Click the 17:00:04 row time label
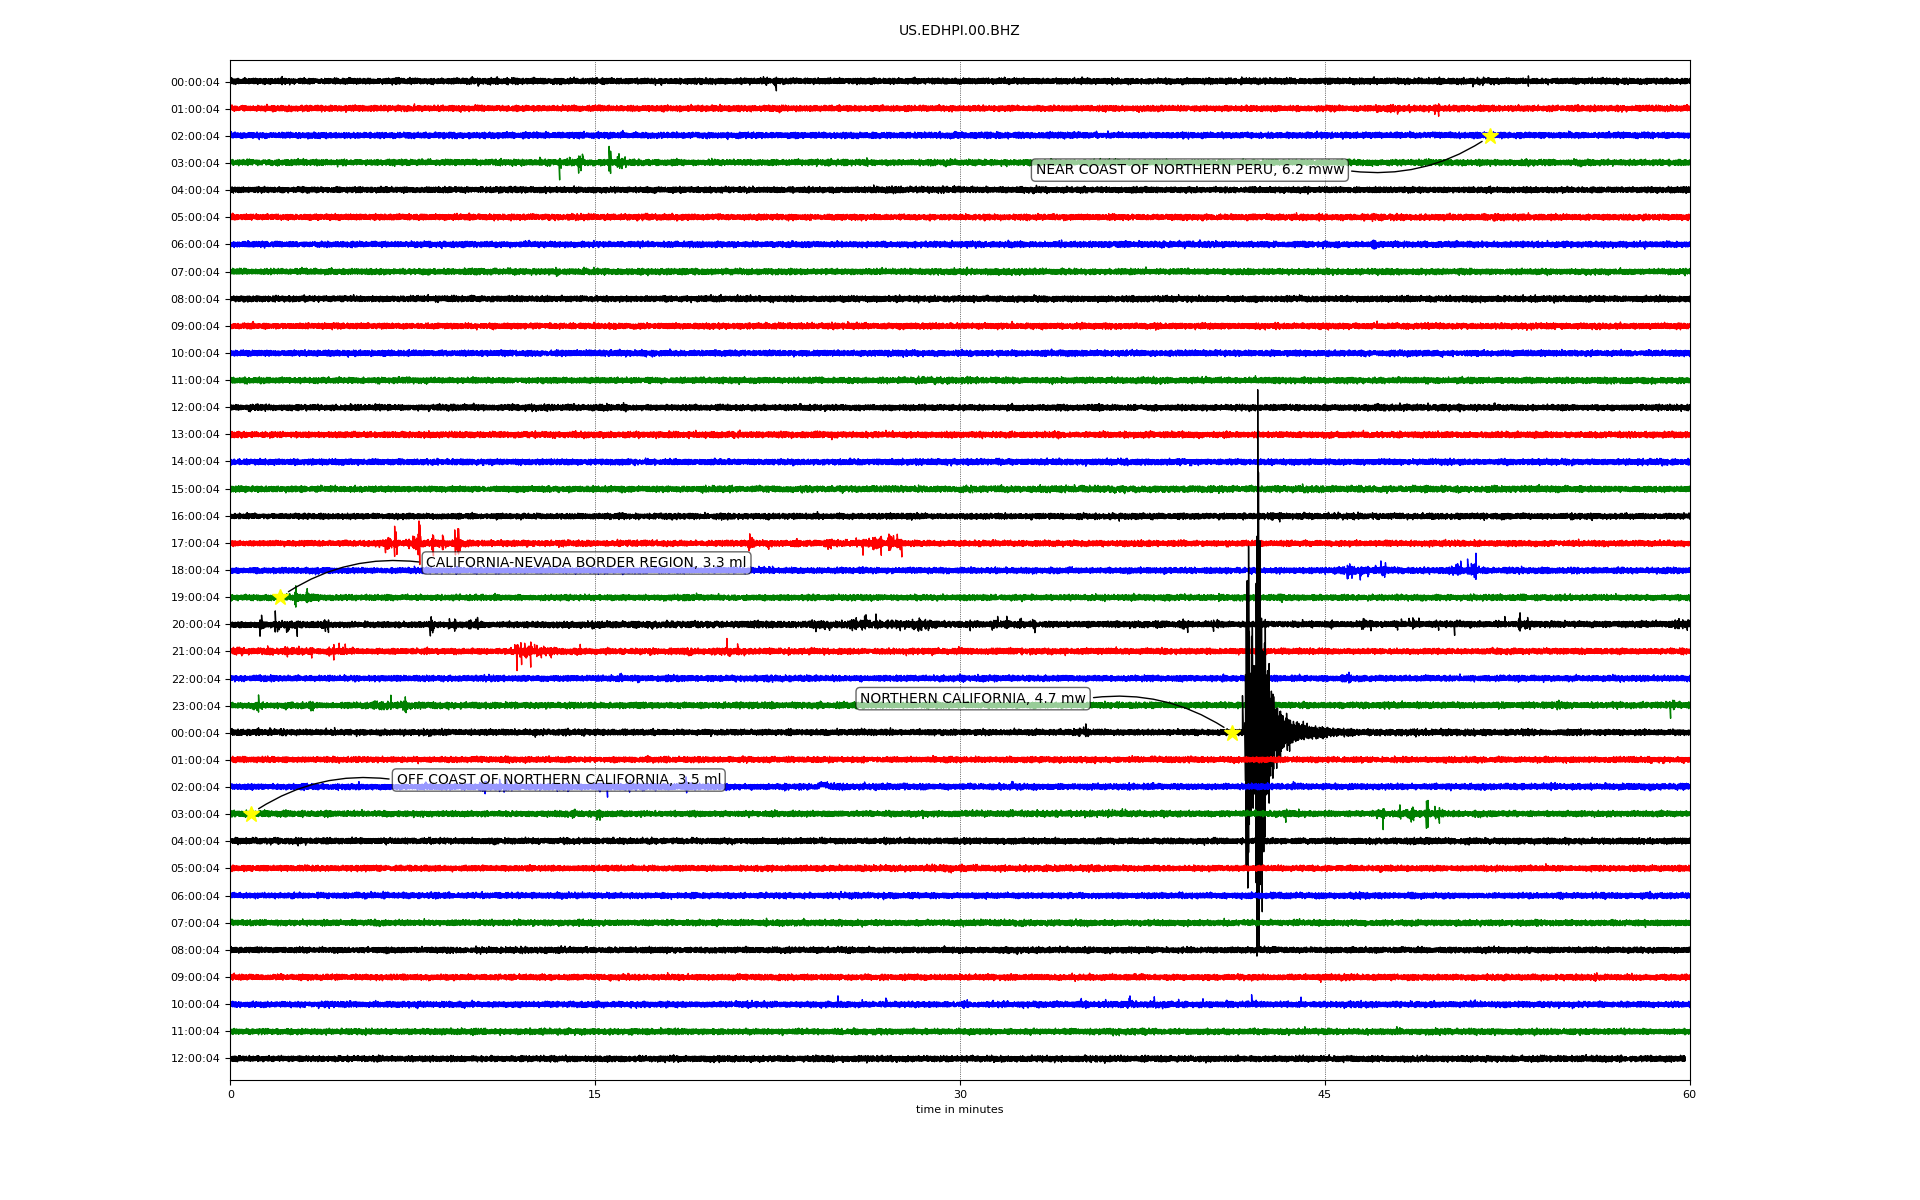 point(195,544)
